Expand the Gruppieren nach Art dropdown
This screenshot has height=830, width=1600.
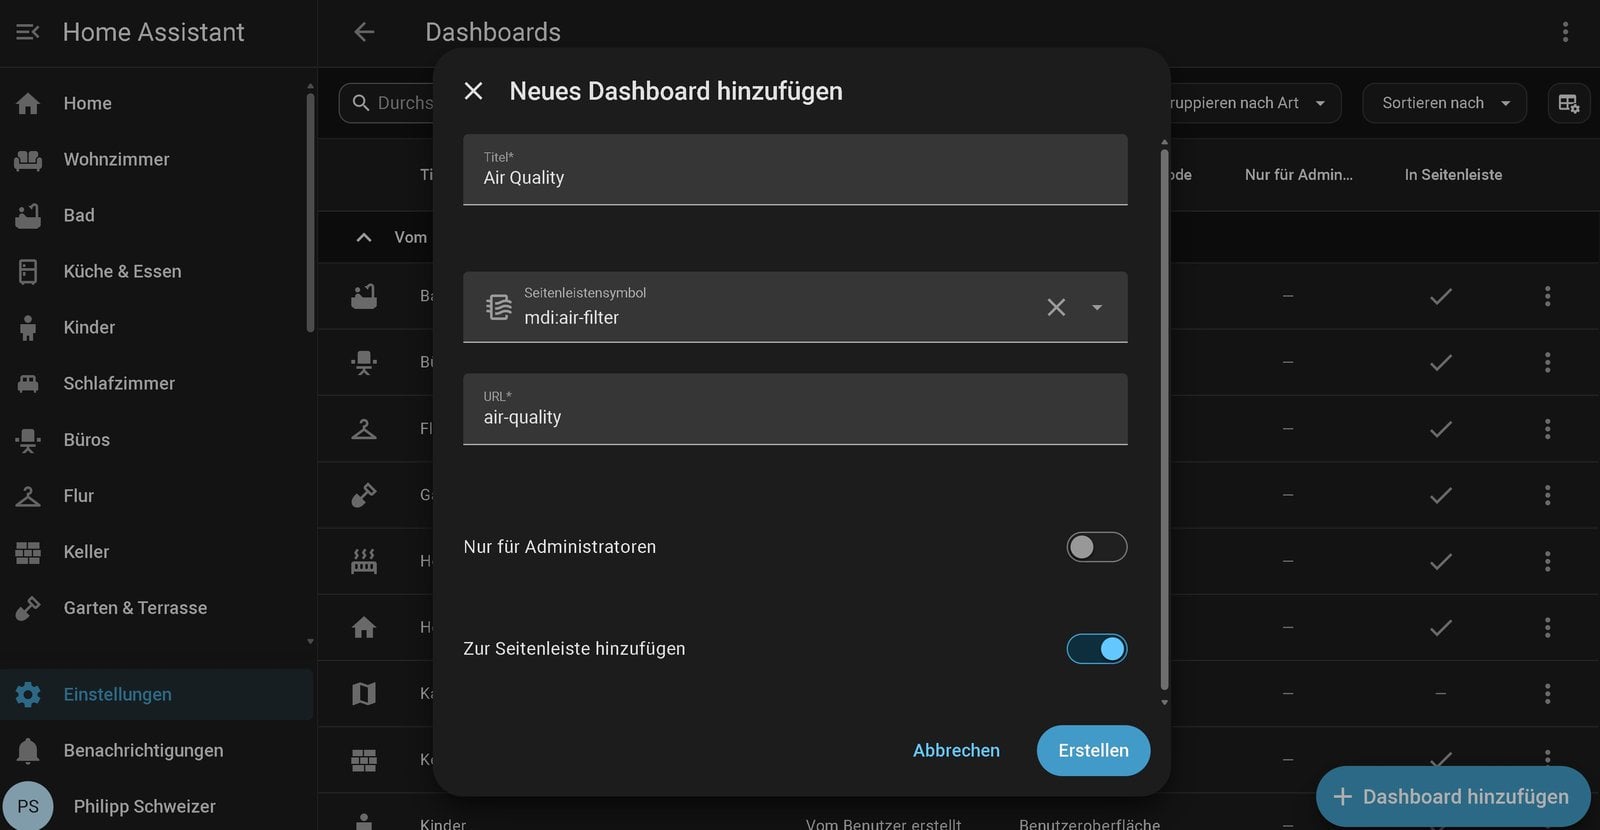click(1250, 103)
